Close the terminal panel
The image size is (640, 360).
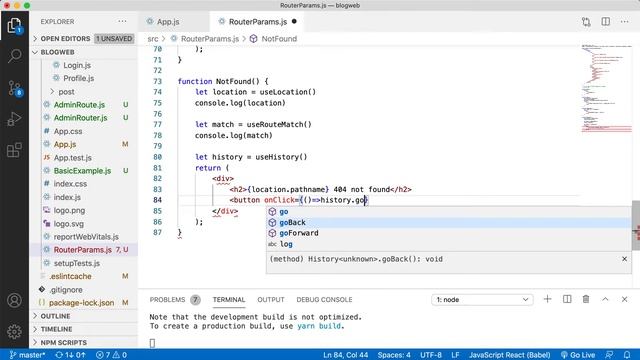tap(624, 299)
